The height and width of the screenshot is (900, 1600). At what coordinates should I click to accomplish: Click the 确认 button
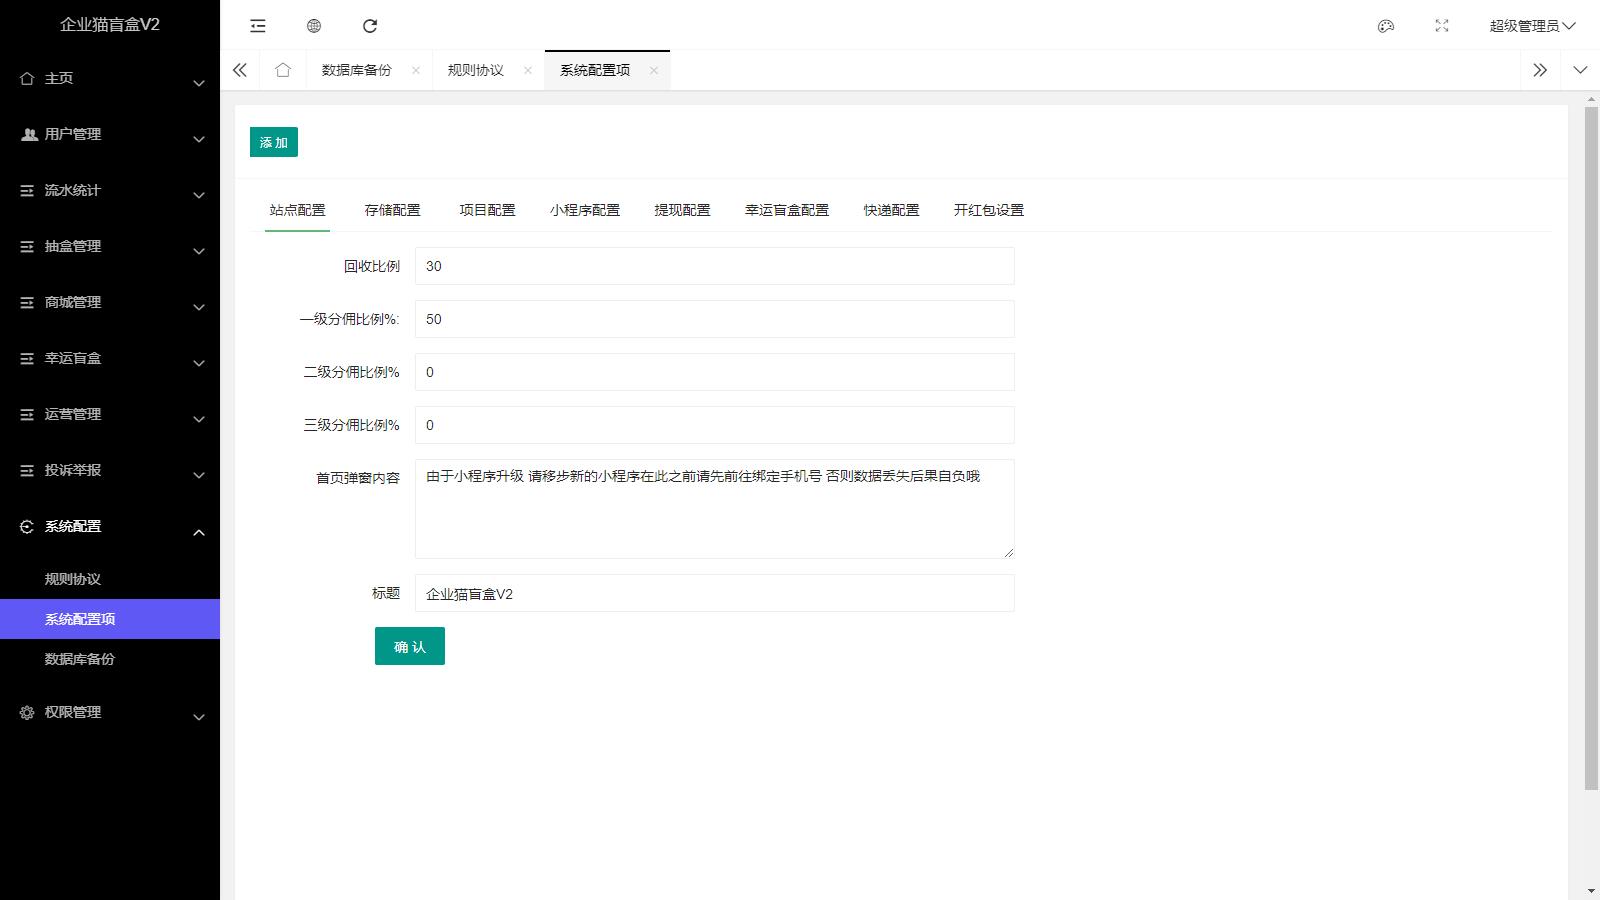coord(410,647)
